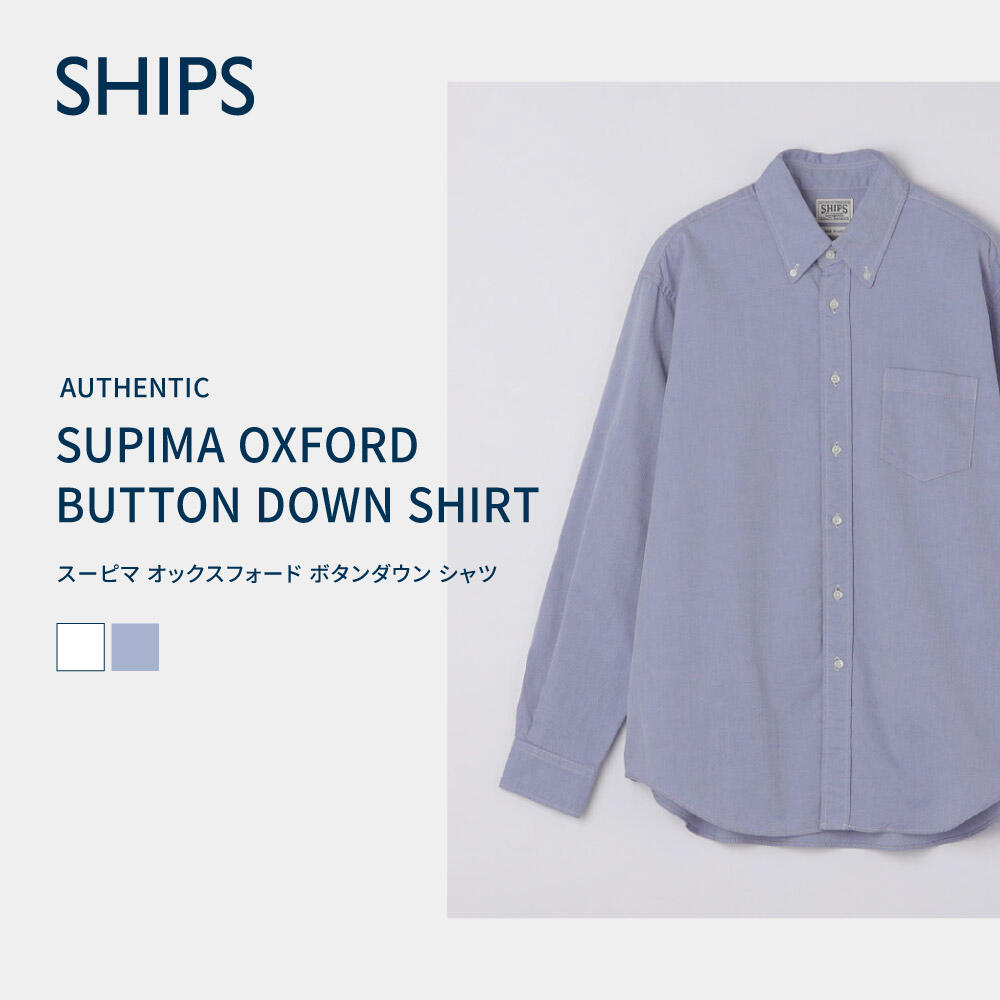This screenshot has width=1000, height=1000.
Task: Select the light blue color swatch
Action: coord(135,647)
